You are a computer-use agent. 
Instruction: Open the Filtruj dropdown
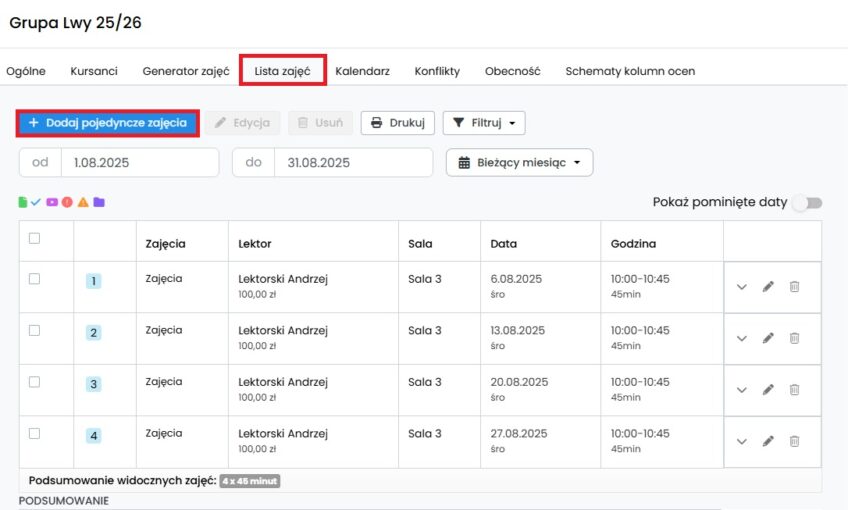pyautogui.click(x=484, y=123)
